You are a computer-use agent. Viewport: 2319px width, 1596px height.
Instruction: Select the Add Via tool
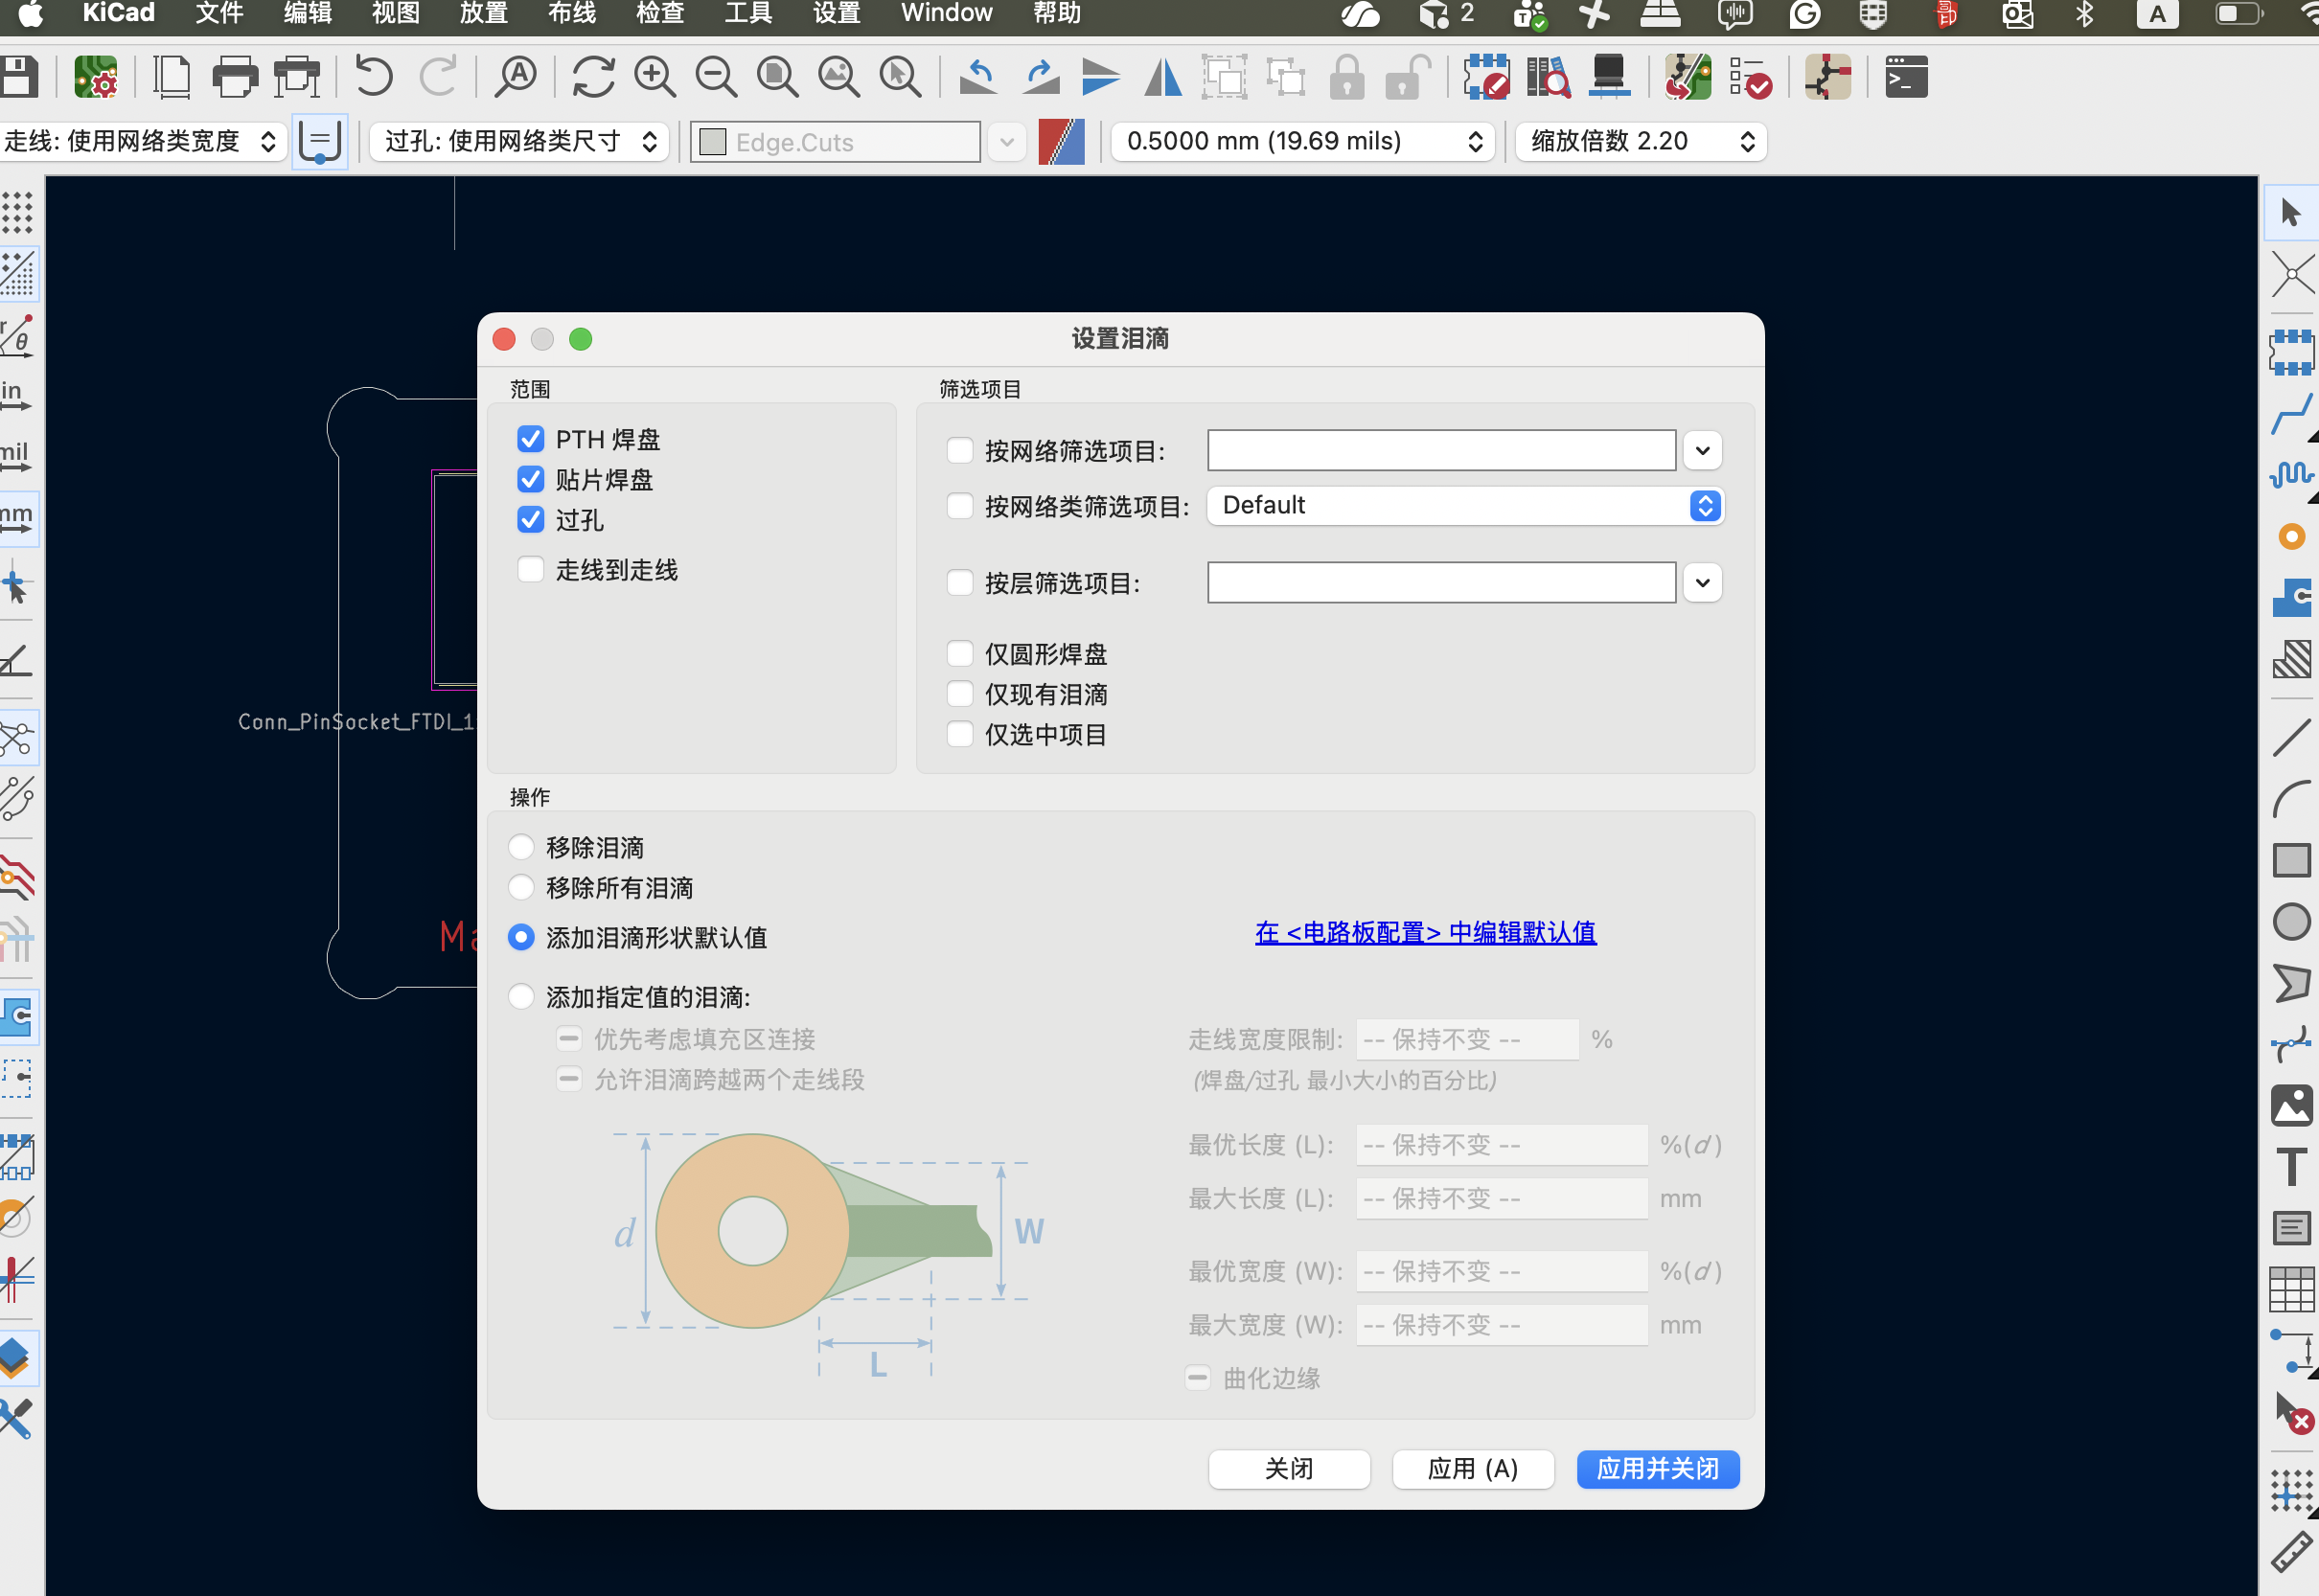[2291, 537]
